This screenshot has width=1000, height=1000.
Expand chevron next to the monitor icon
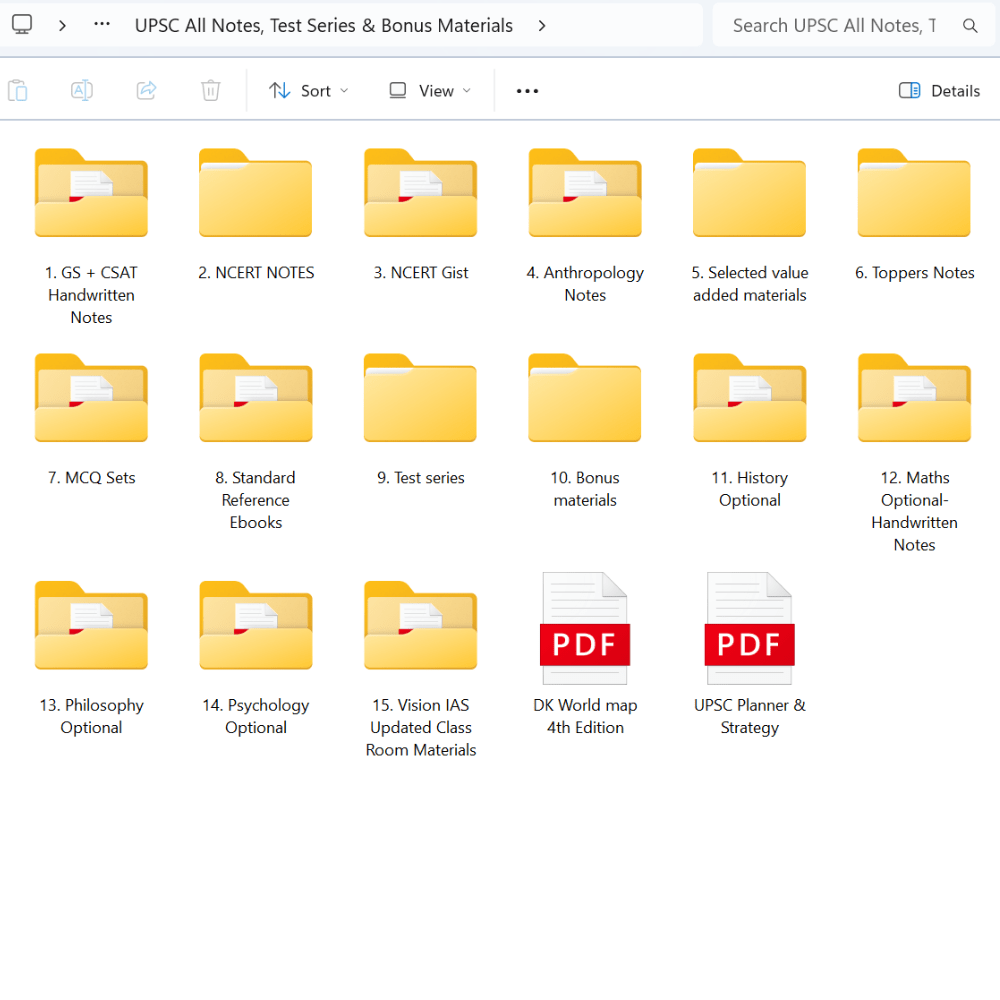click(x=62, y=25)
